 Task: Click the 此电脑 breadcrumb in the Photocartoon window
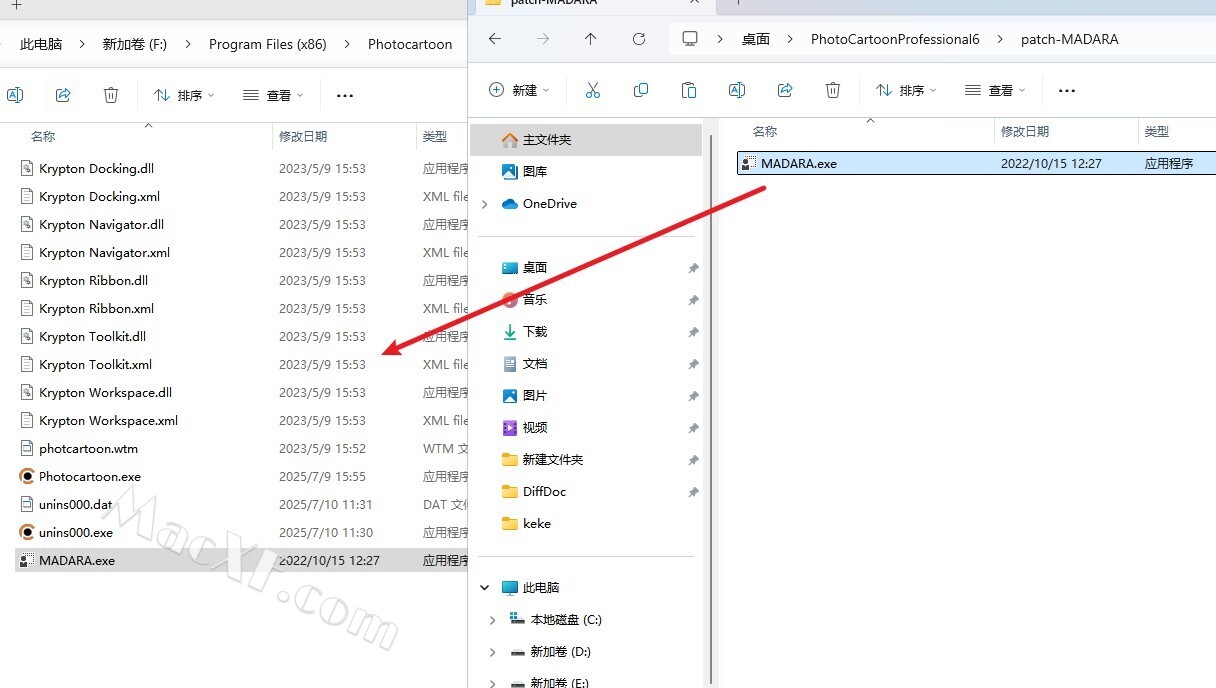coord(41,44)
